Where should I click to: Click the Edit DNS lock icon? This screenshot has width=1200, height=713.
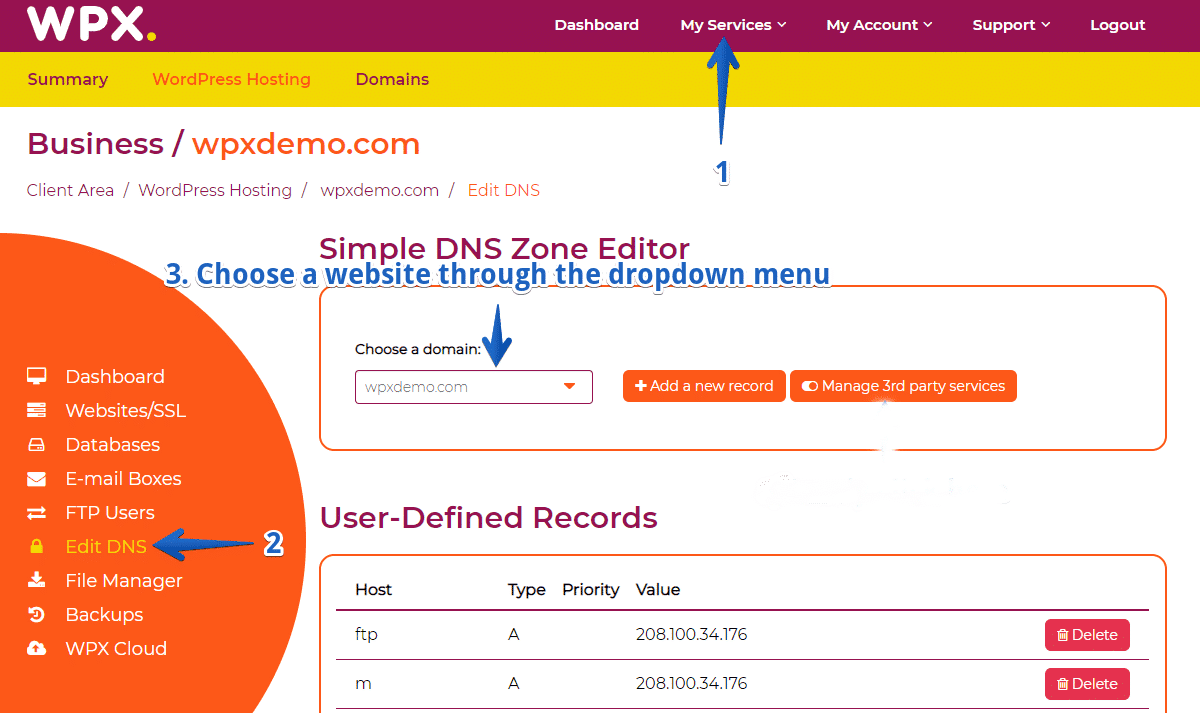[x=37, y=547]
